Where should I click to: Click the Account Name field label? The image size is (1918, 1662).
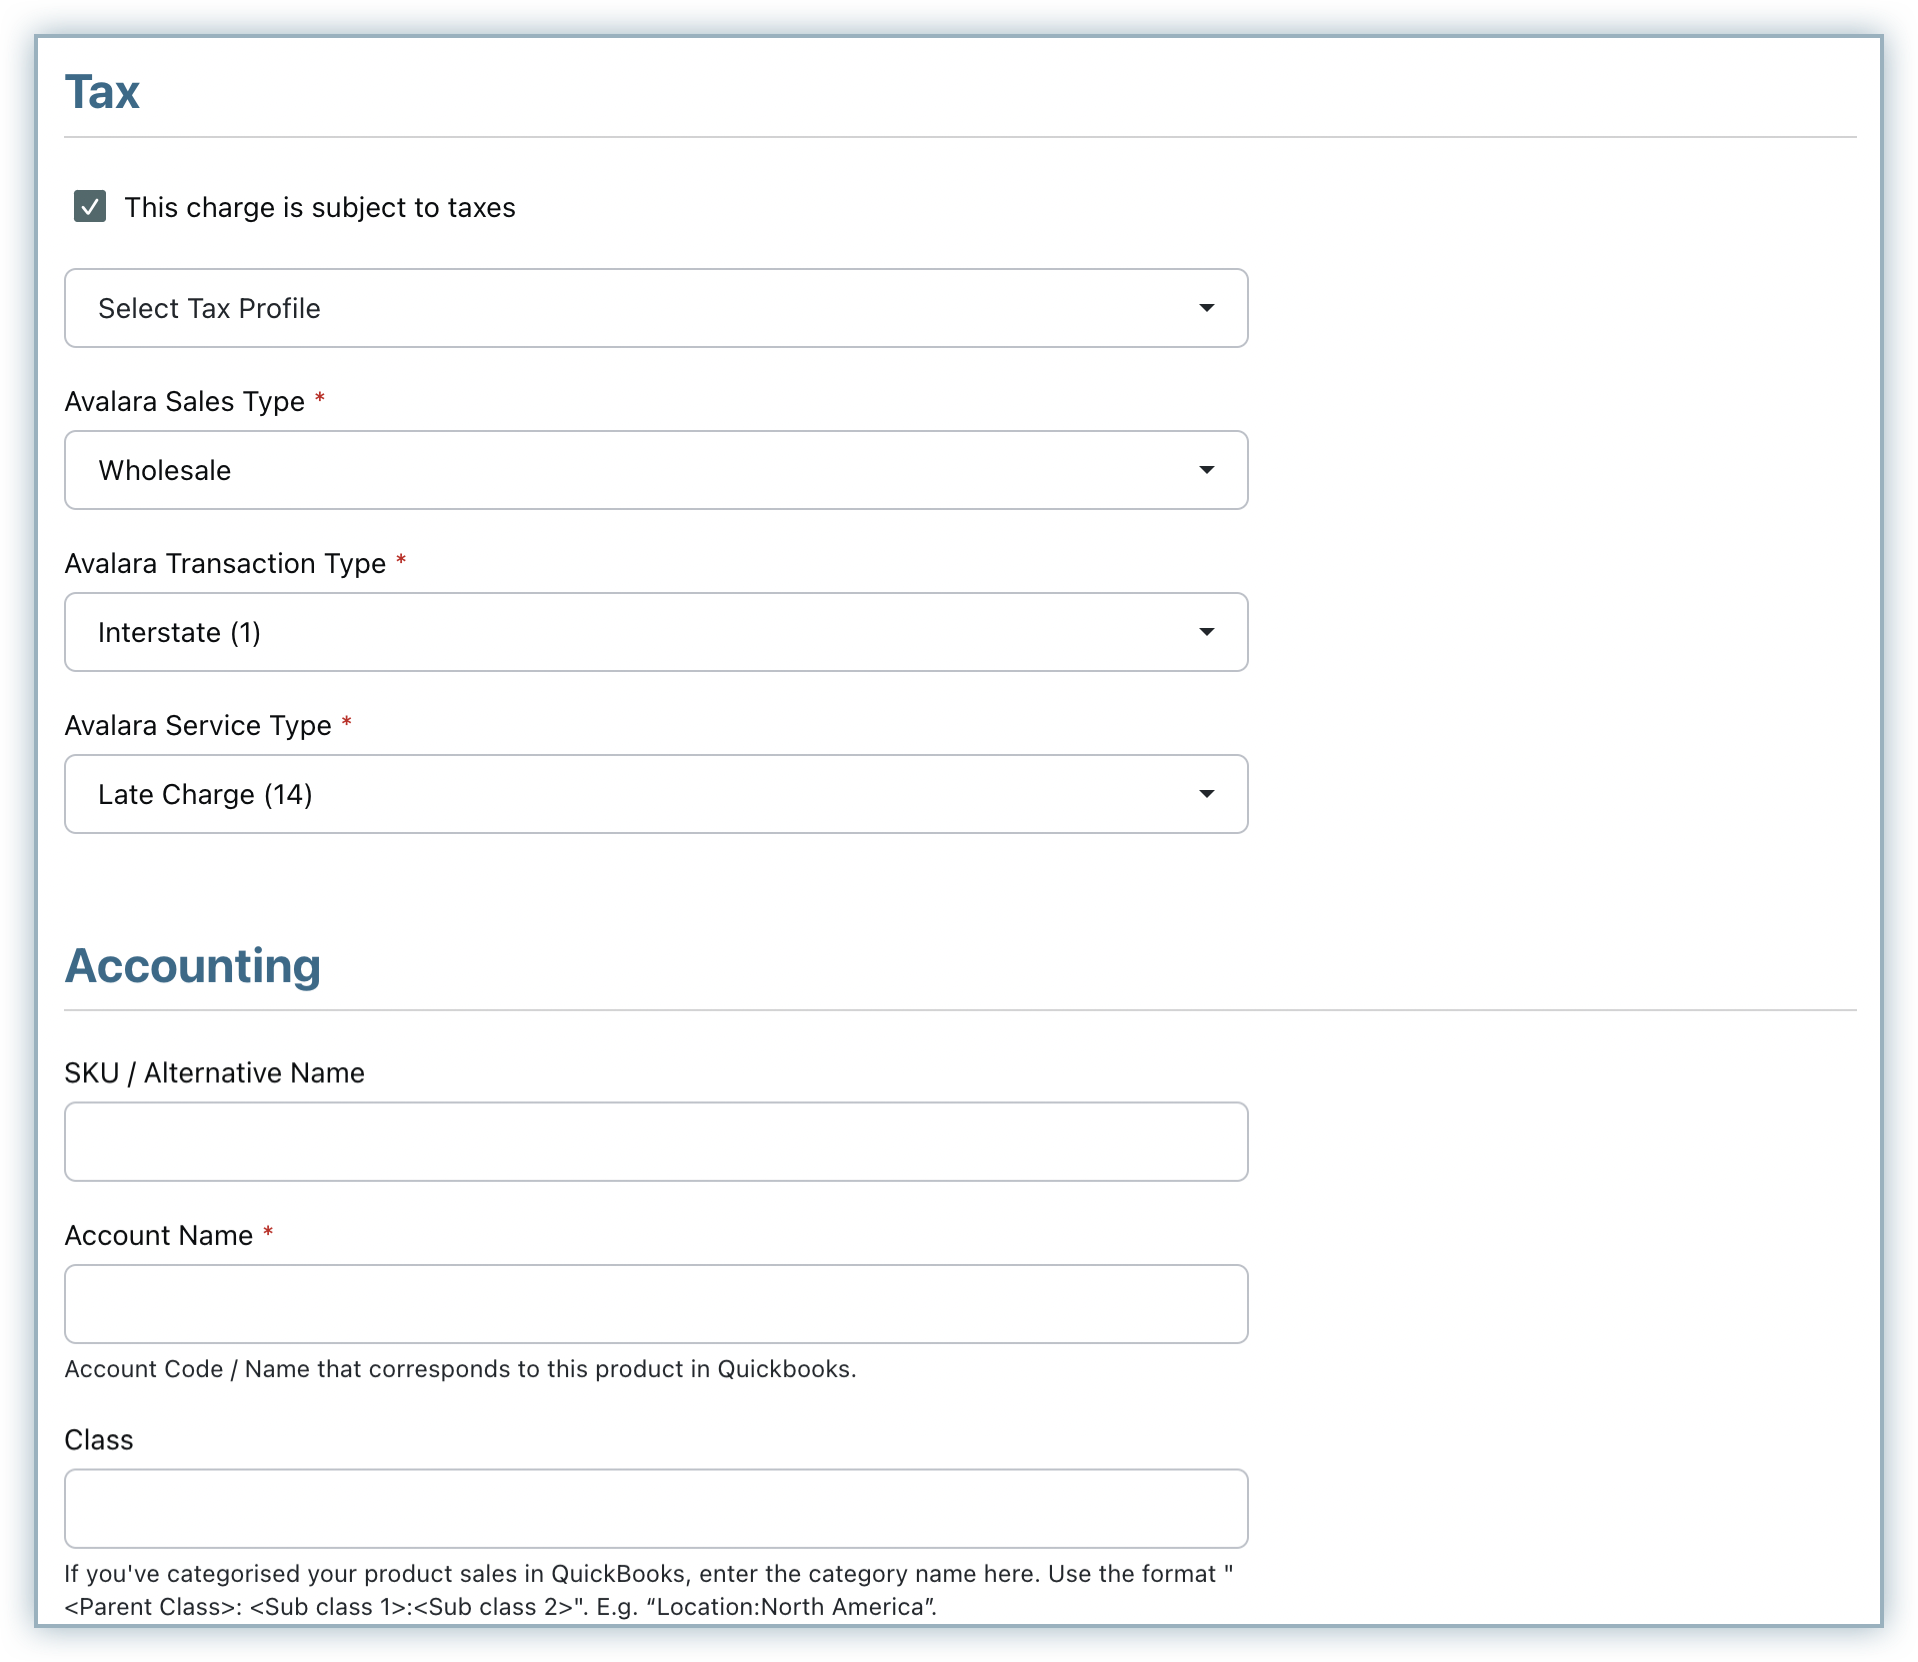point(158,1236)
